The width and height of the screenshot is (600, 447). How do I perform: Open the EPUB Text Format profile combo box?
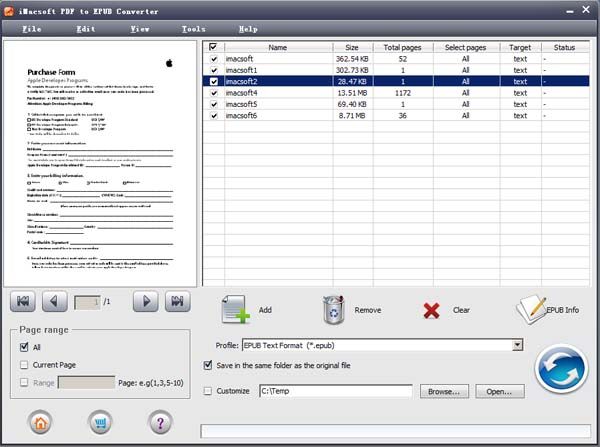pos(382,345)
